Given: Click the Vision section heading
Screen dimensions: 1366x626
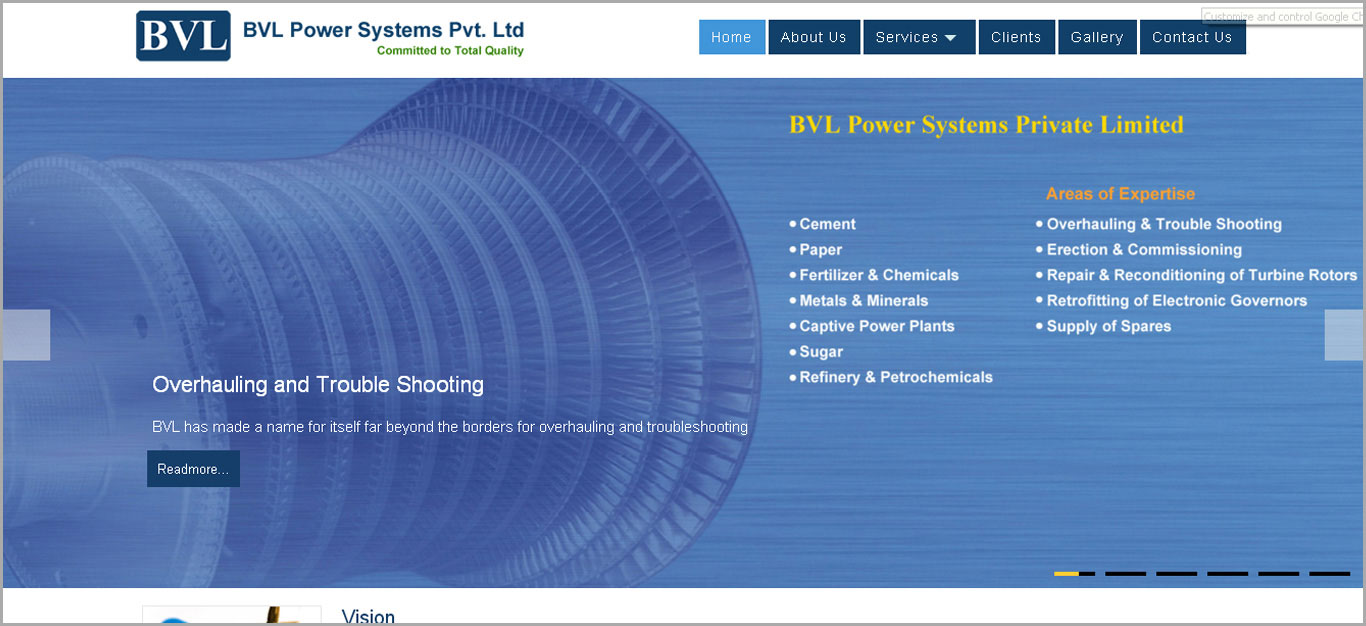Looking at the screenshot, I should pos(368,616).
